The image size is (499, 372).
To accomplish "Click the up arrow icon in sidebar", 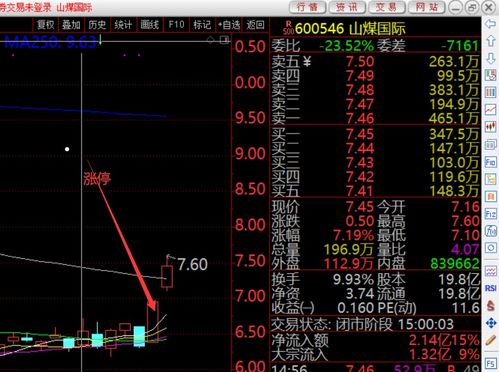I will 490,41.
